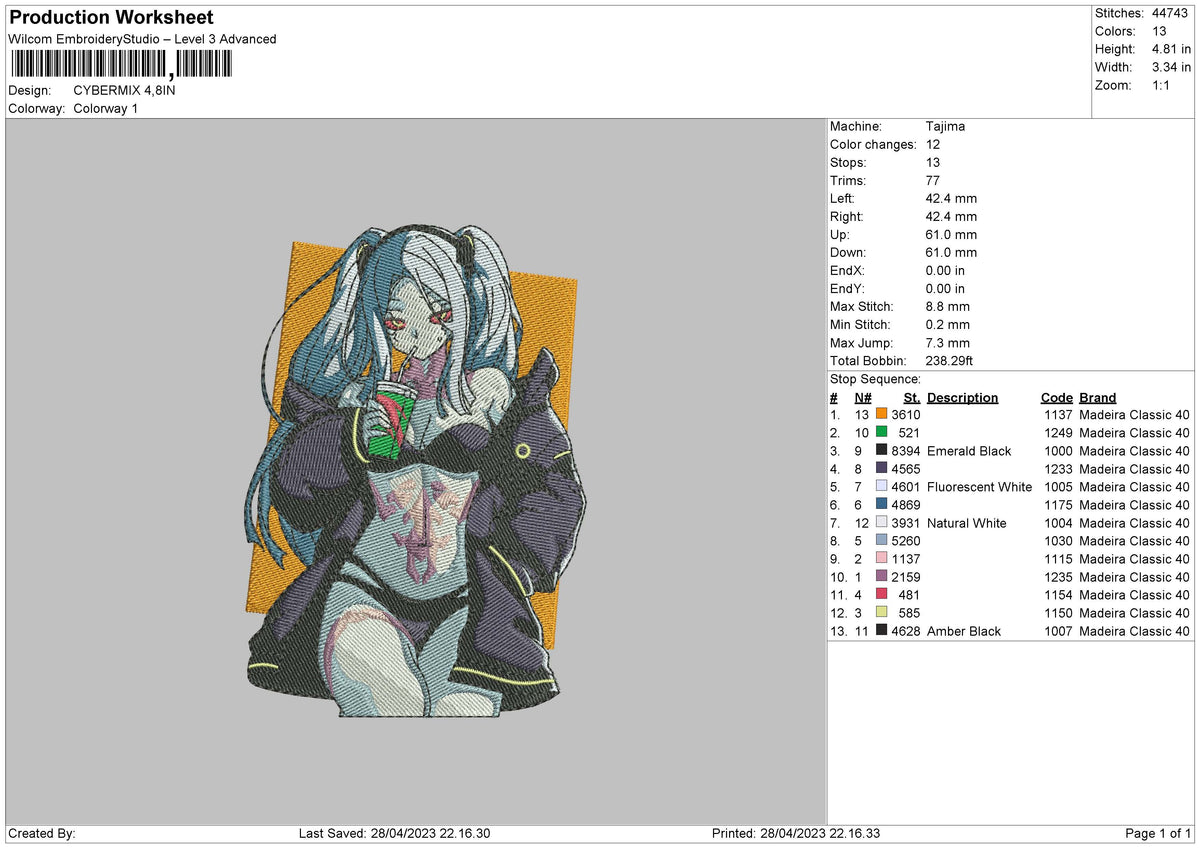This screenshot has height=848, width=1200.
Task: Click the stitch count 8394
Action: 905,450
